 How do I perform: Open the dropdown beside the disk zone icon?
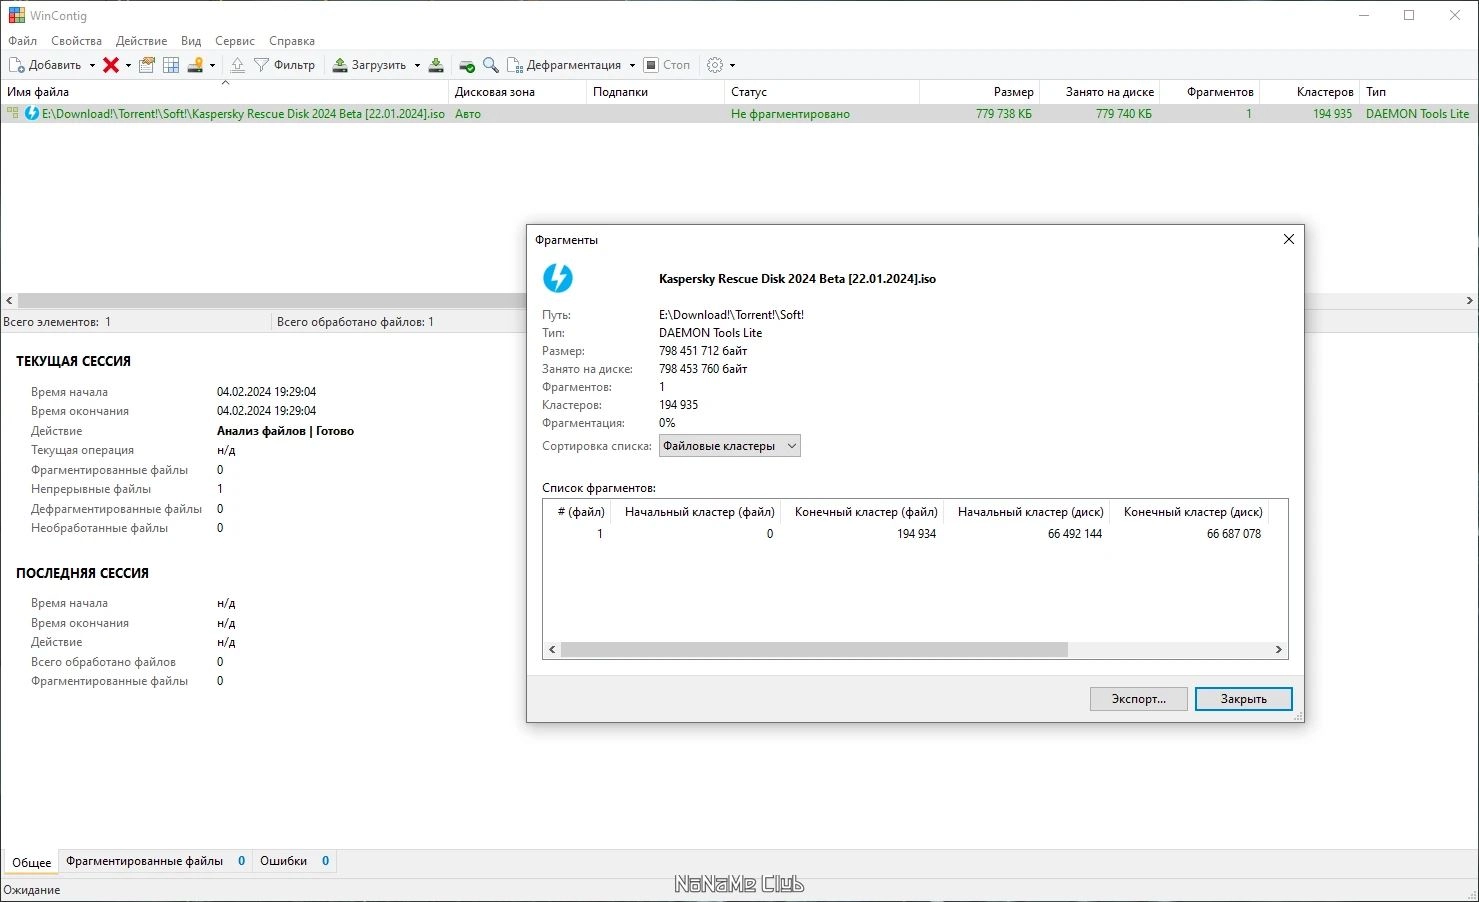[212, 65]
